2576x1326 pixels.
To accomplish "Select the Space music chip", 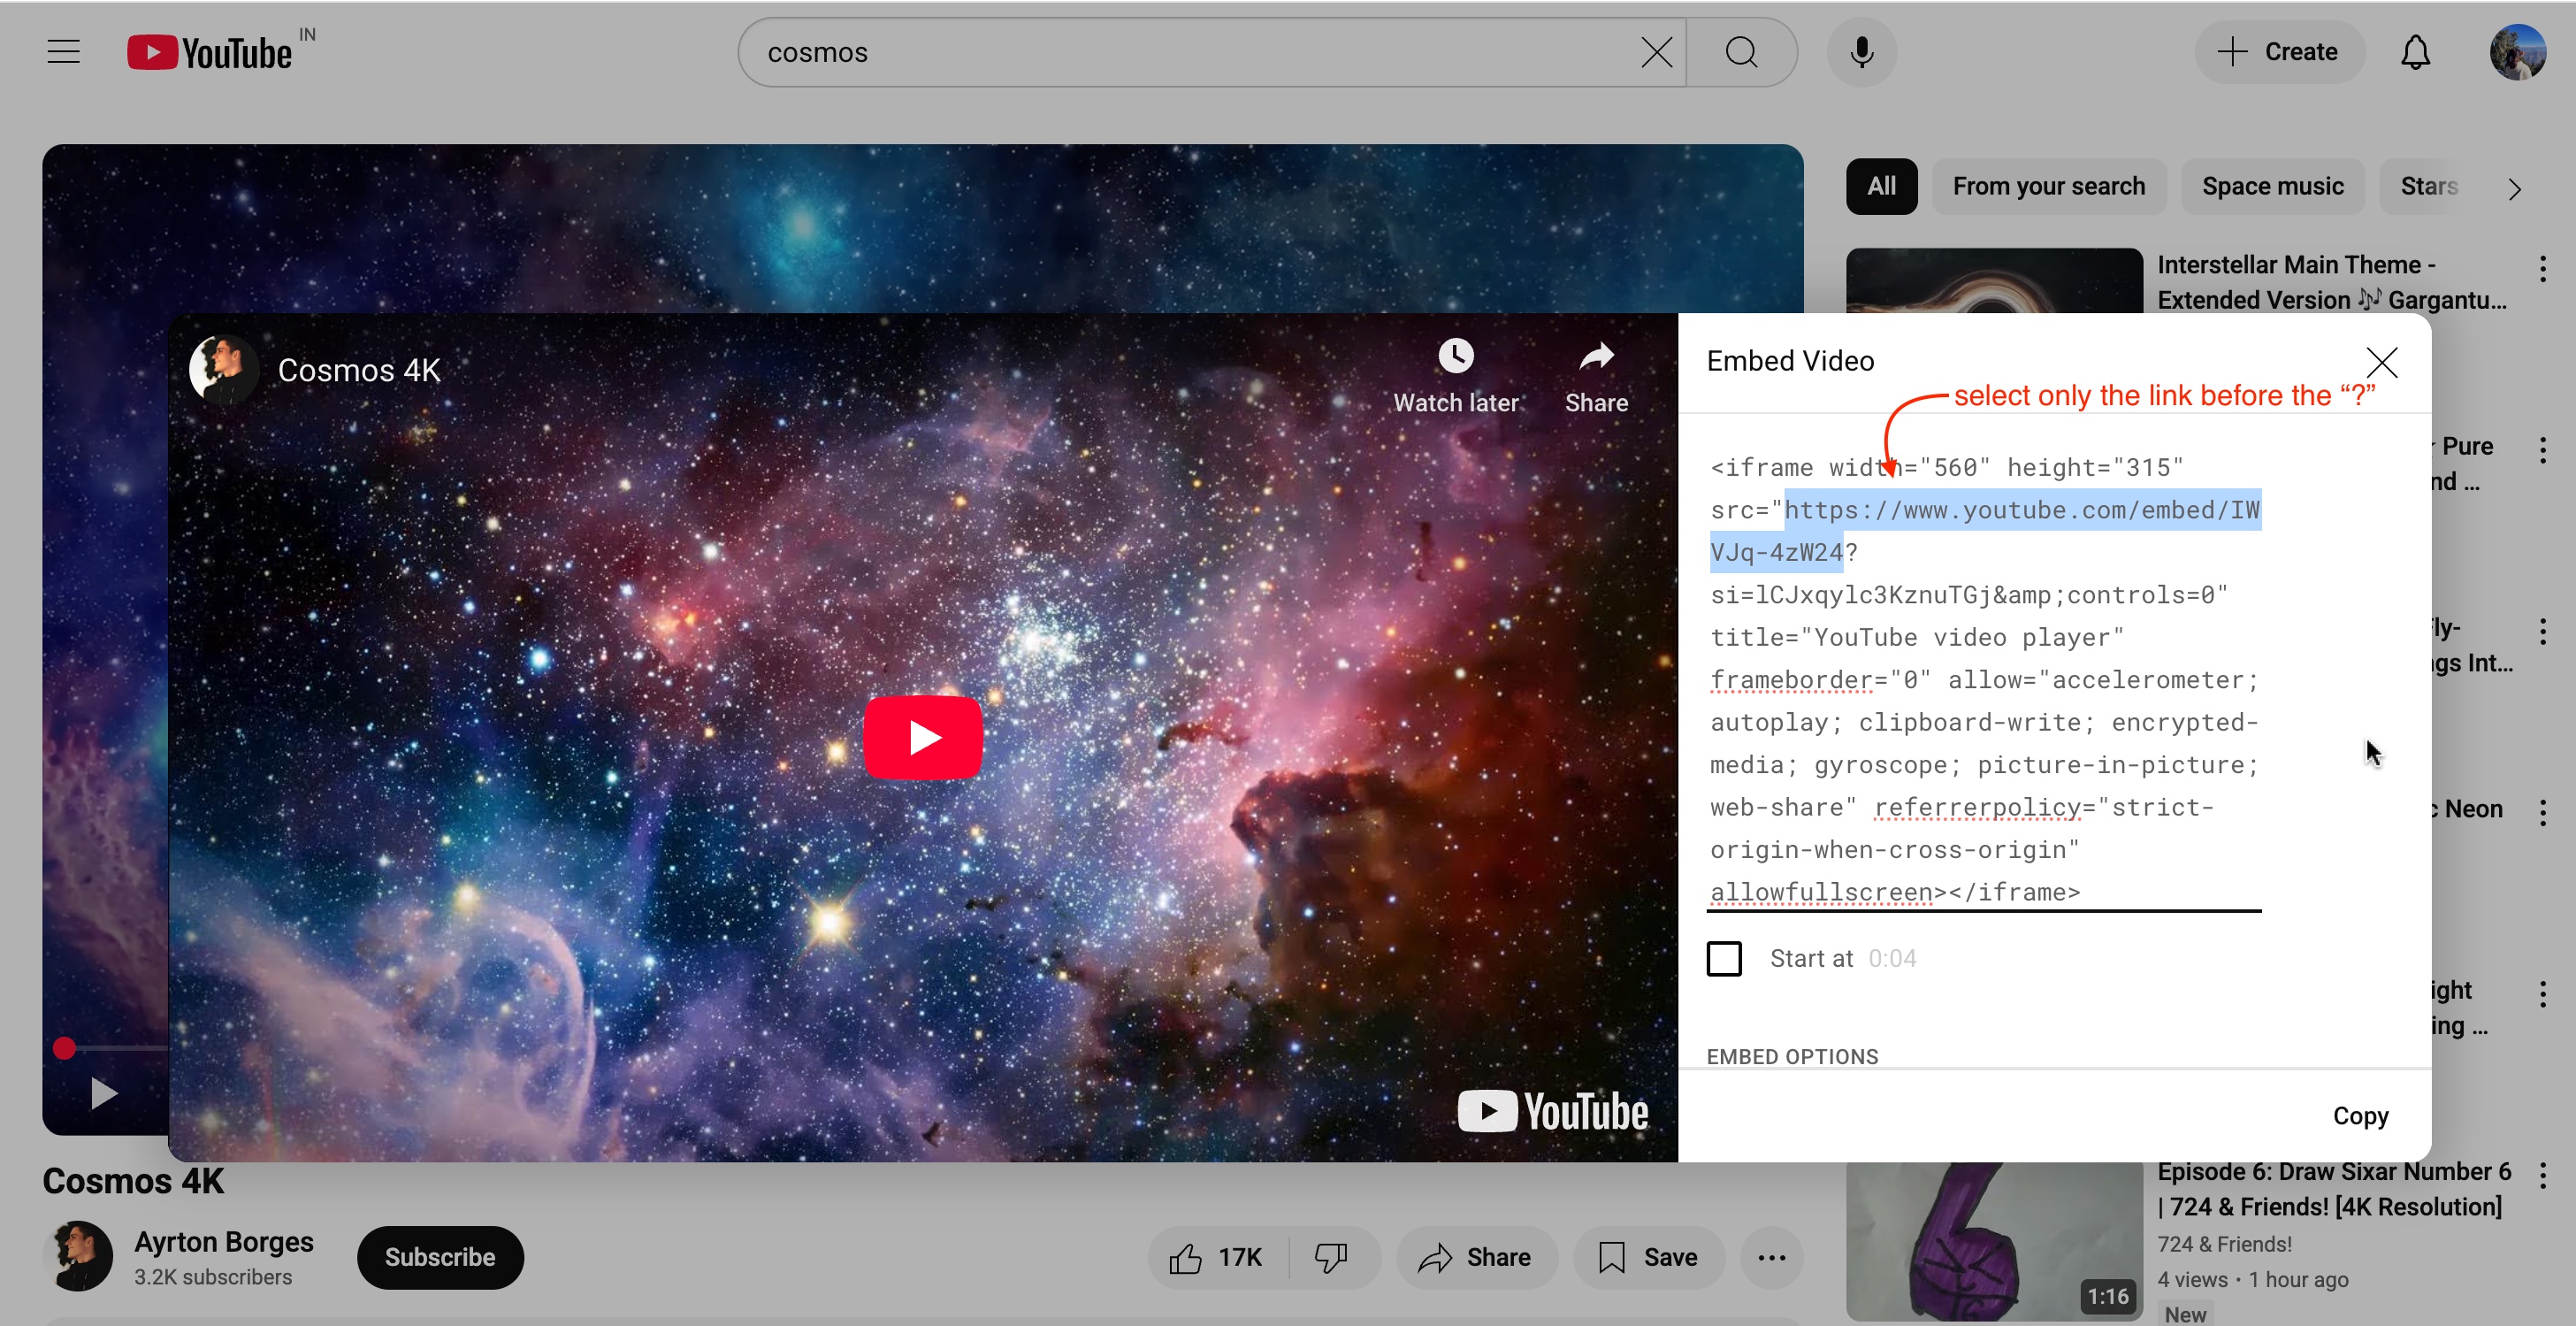I will coord(2272,187).
